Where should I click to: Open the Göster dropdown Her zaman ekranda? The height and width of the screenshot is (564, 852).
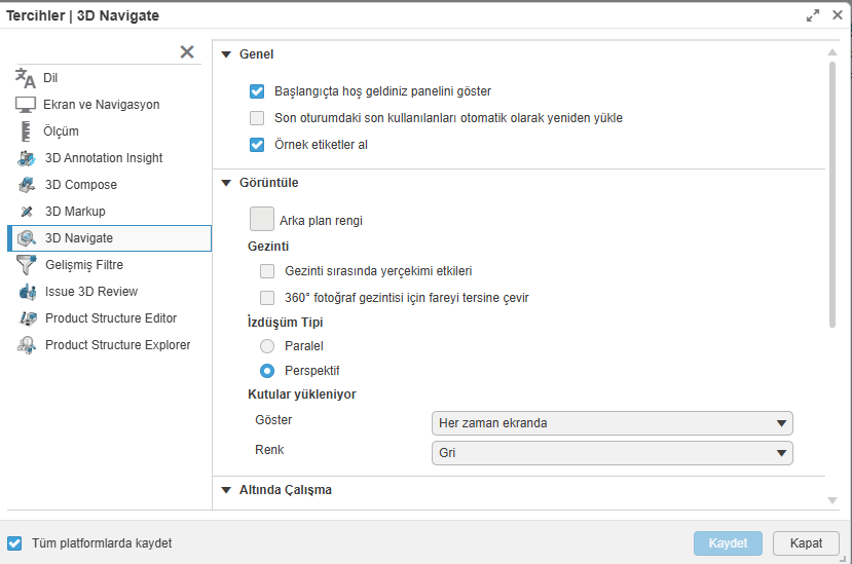(x=612, y=423)
